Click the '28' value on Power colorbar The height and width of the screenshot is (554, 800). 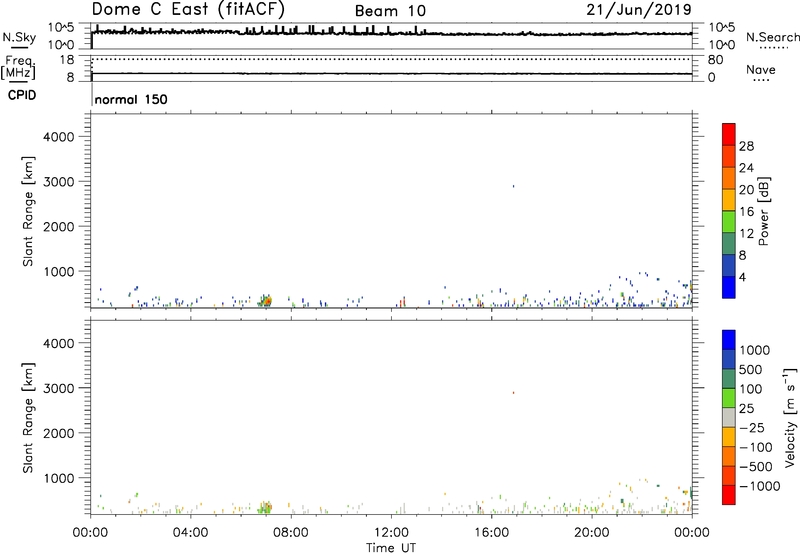tap(746, 146)
